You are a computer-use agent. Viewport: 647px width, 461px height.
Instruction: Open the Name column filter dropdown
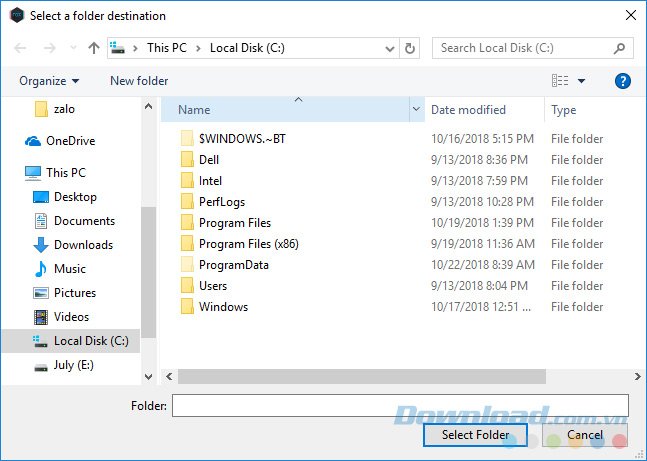point(416,110)
